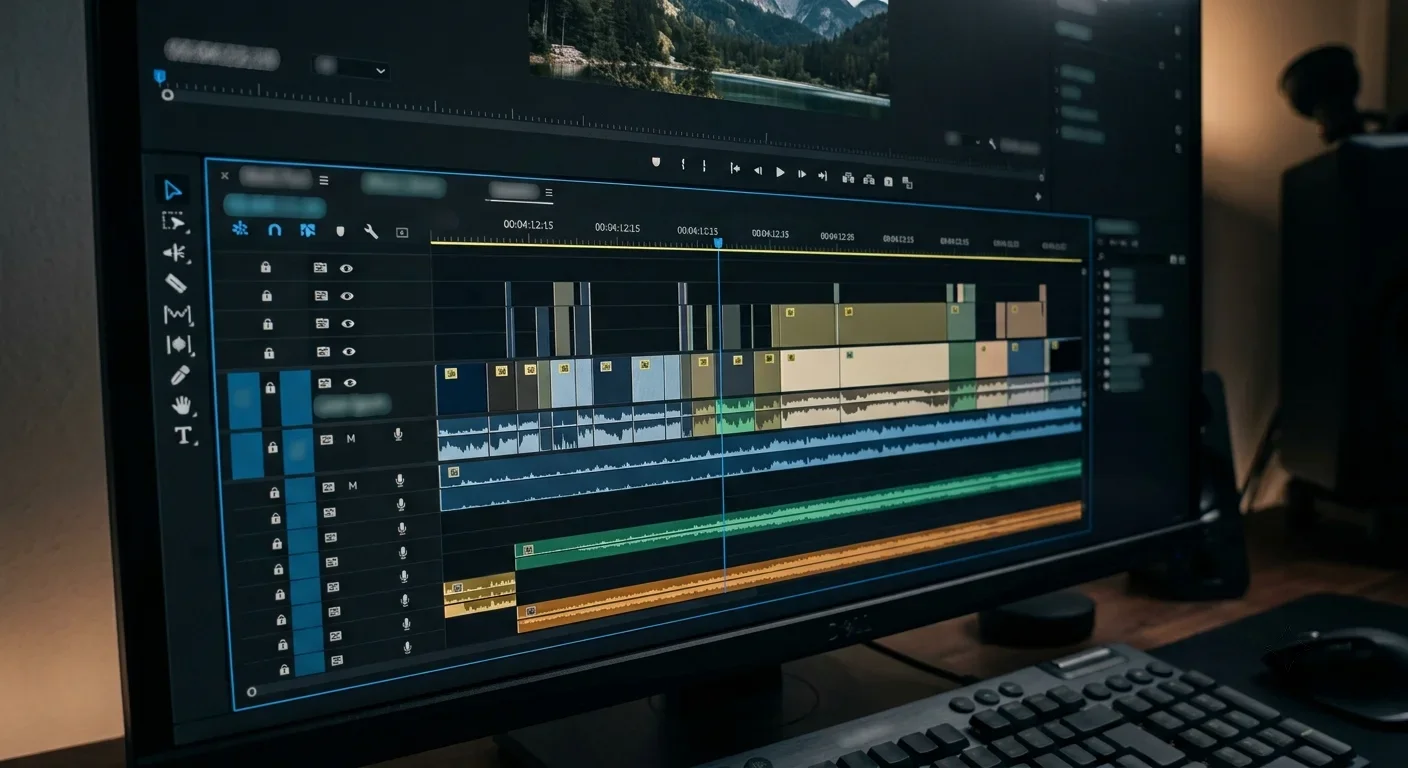Jump to the In point
The height and width of the screenshot is (768, 1408).
click(x=735, y=169)
